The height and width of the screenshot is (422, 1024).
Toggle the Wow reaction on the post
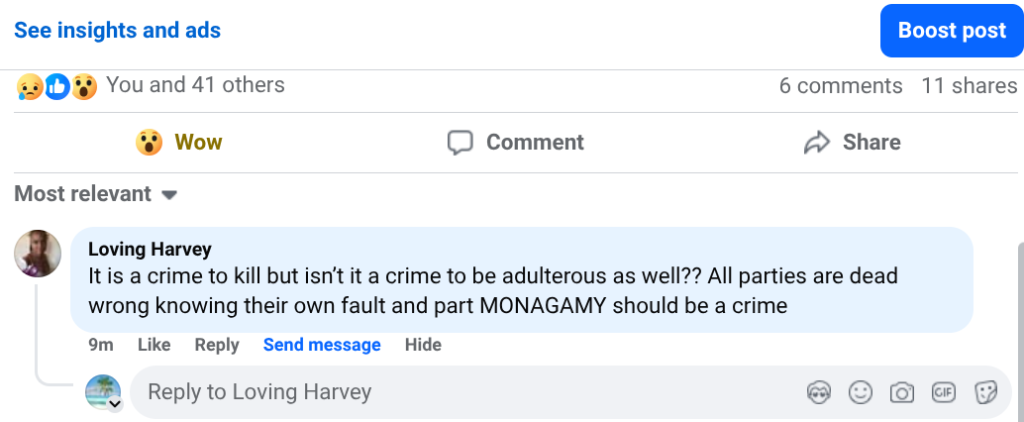179,142
